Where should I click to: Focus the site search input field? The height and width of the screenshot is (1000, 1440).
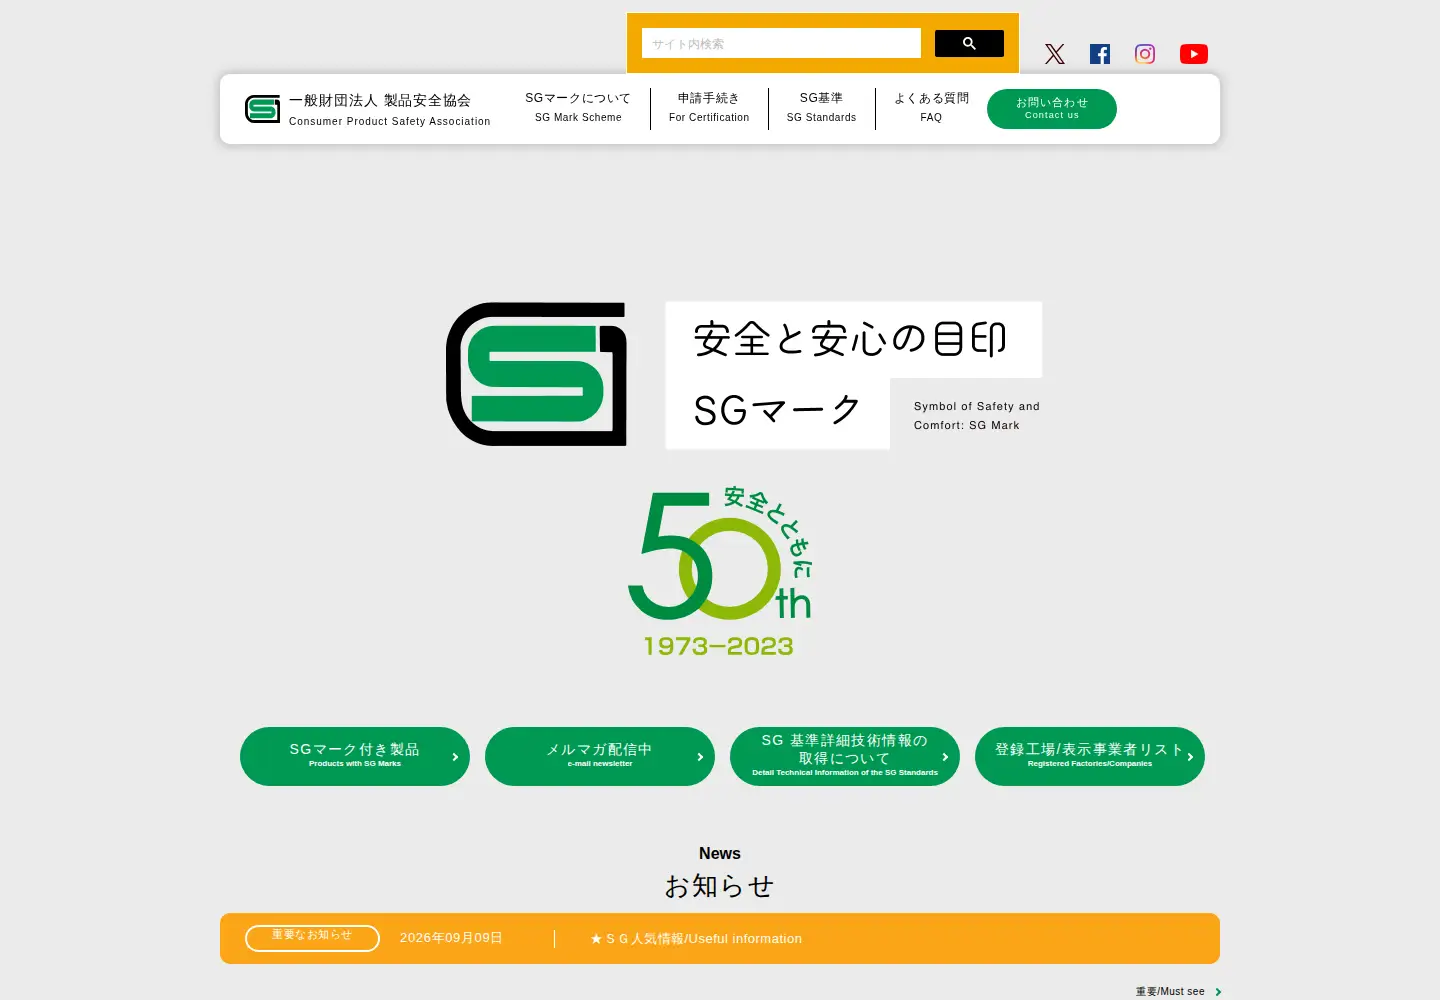tap(781, 43)
